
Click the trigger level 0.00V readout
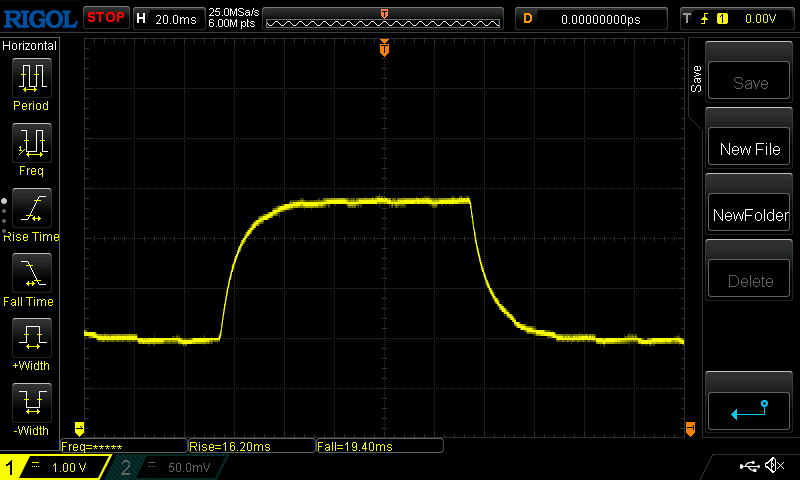[760, 19]
